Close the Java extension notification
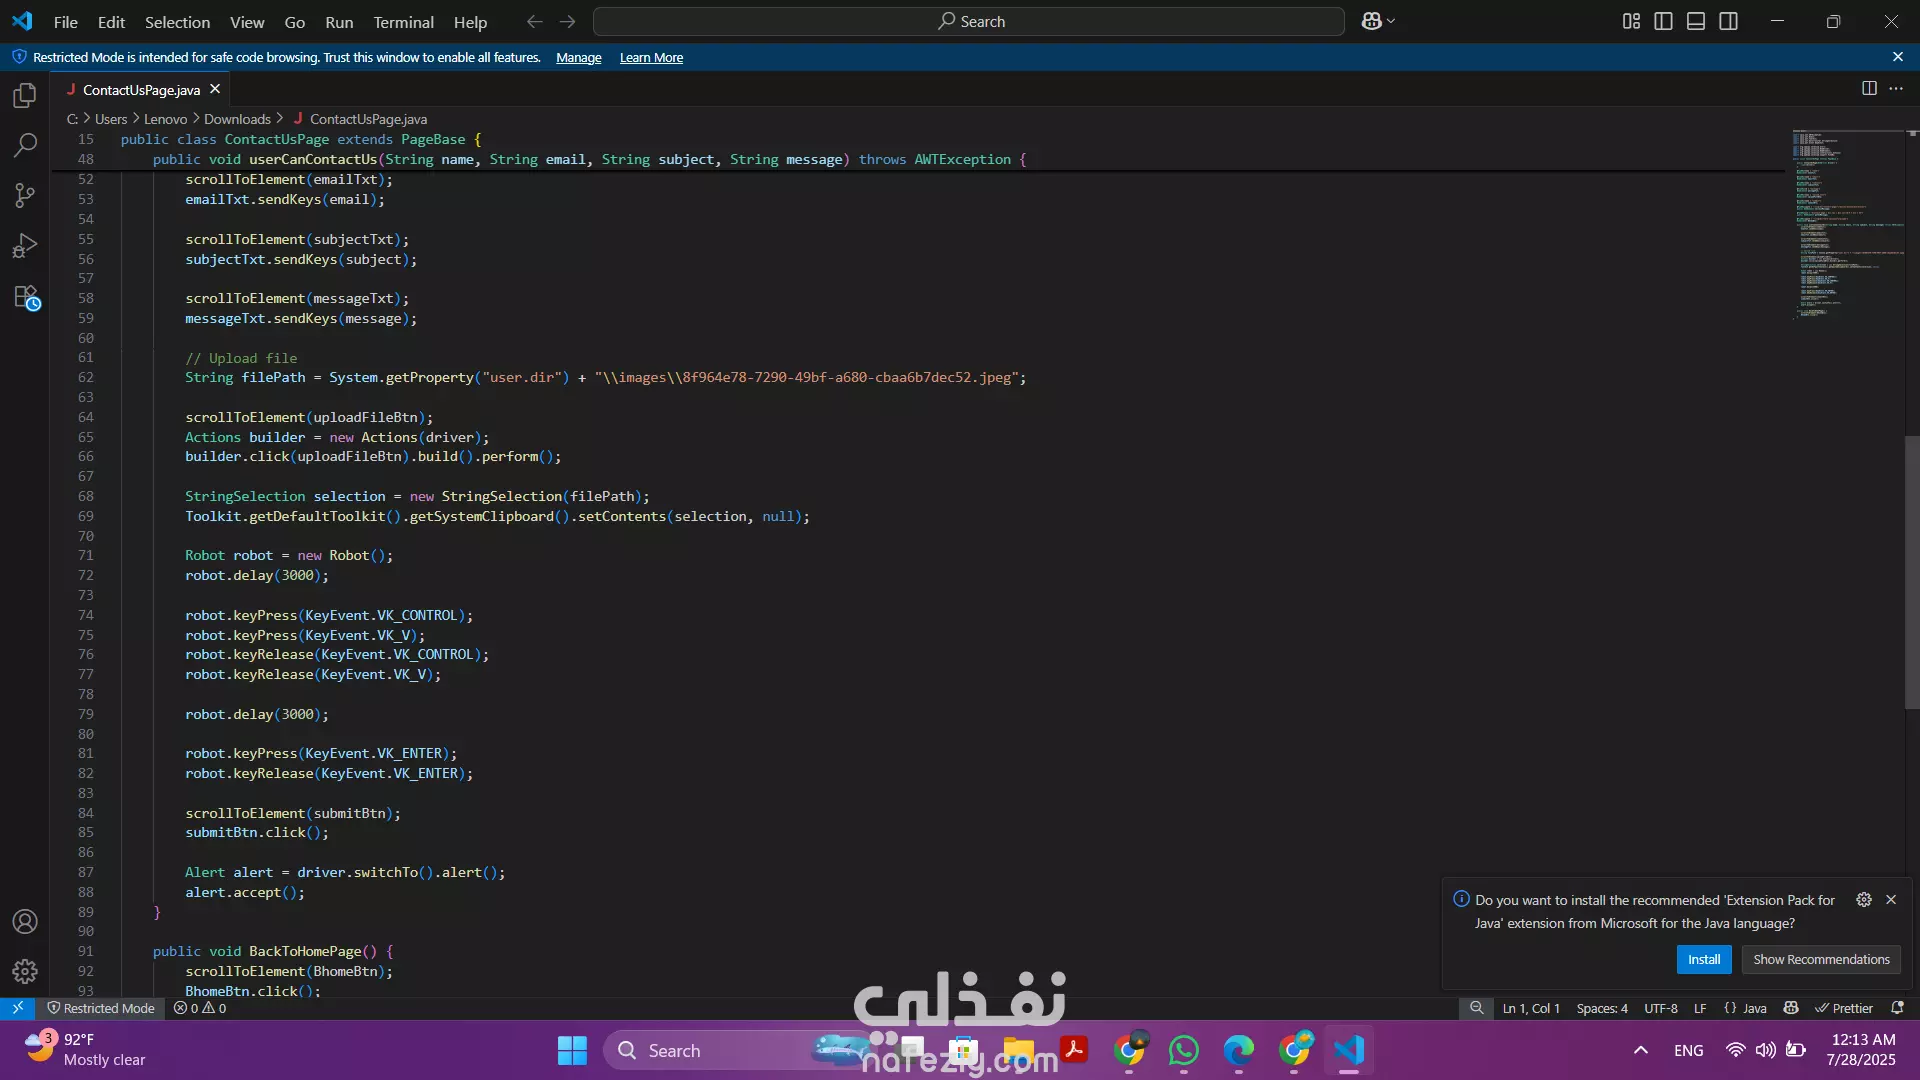Viewport: 1920px width, 1080px height. click(x=1891, y=900)
